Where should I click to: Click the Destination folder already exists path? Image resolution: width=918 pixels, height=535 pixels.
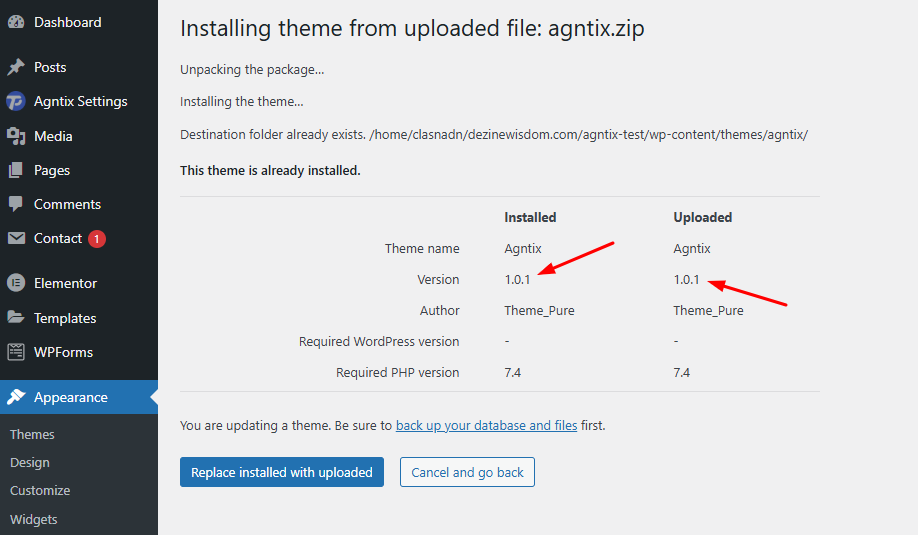coord(494,135)
